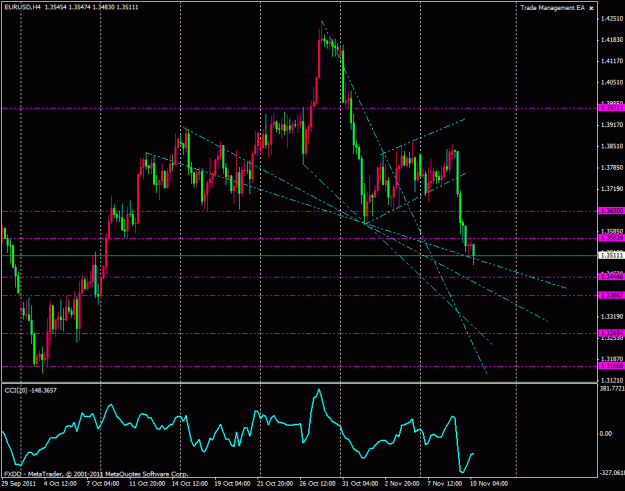Image resolution: width=625 pixels, height=491 pixels.
Task: Click the CCI scale zero level 0.00
Action: point(606,434)
